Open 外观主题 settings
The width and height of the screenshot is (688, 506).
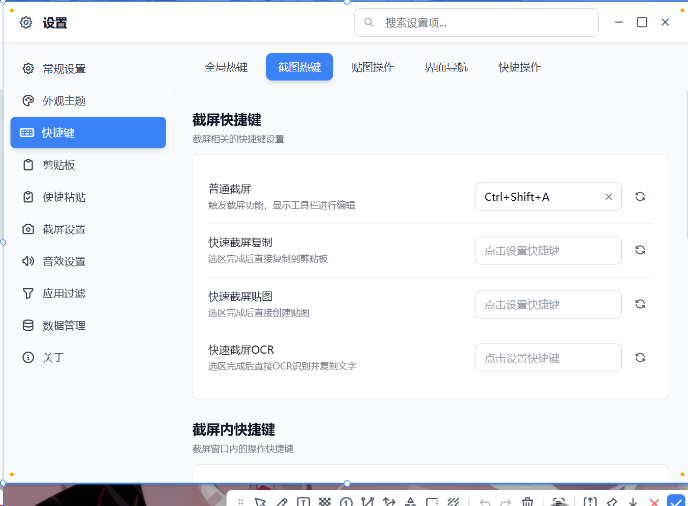coord(88,100)
